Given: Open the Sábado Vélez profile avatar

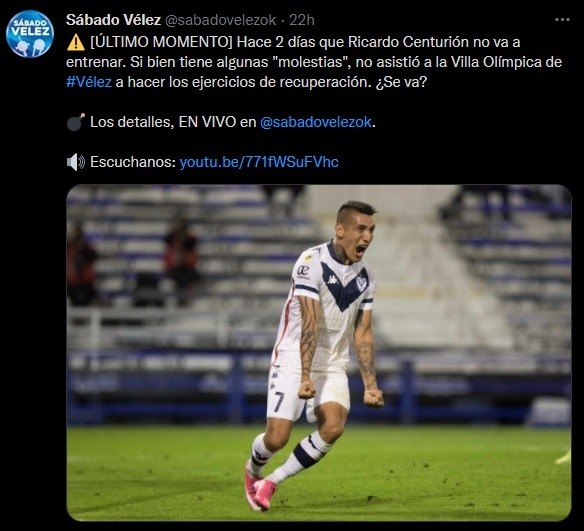Looking at the screenshot, I should click(x=30, y=34).
